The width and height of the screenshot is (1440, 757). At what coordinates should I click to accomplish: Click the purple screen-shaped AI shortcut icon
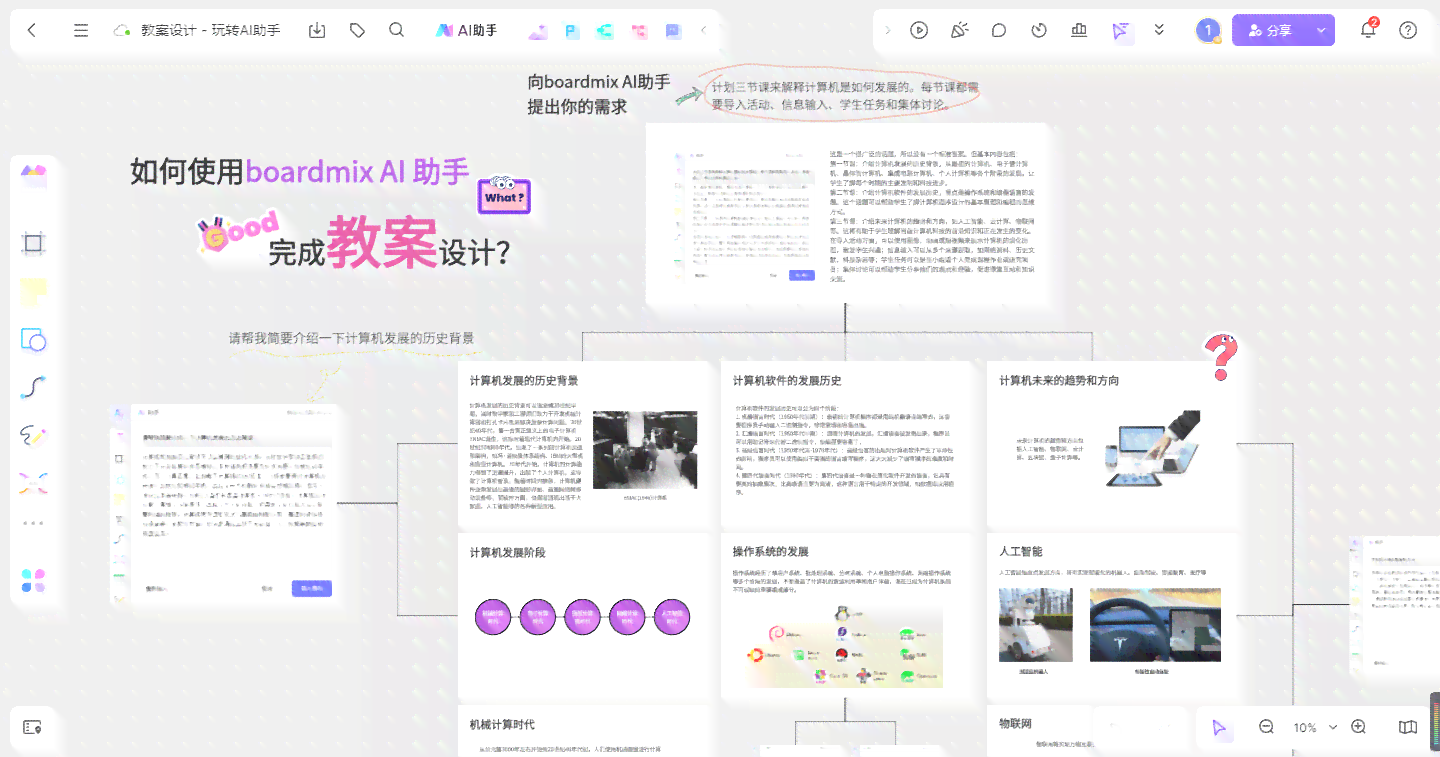pos(672,31)
